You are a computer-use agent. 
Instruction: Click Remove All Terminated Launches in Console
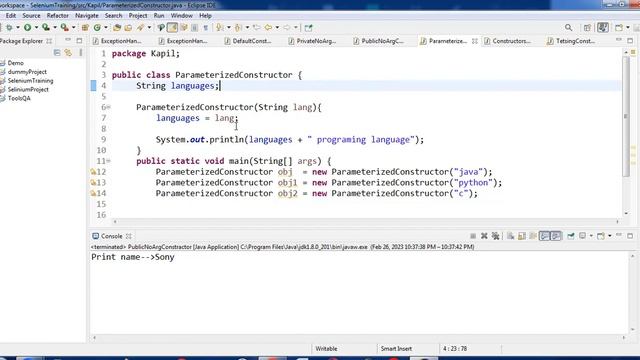[496, 236]
